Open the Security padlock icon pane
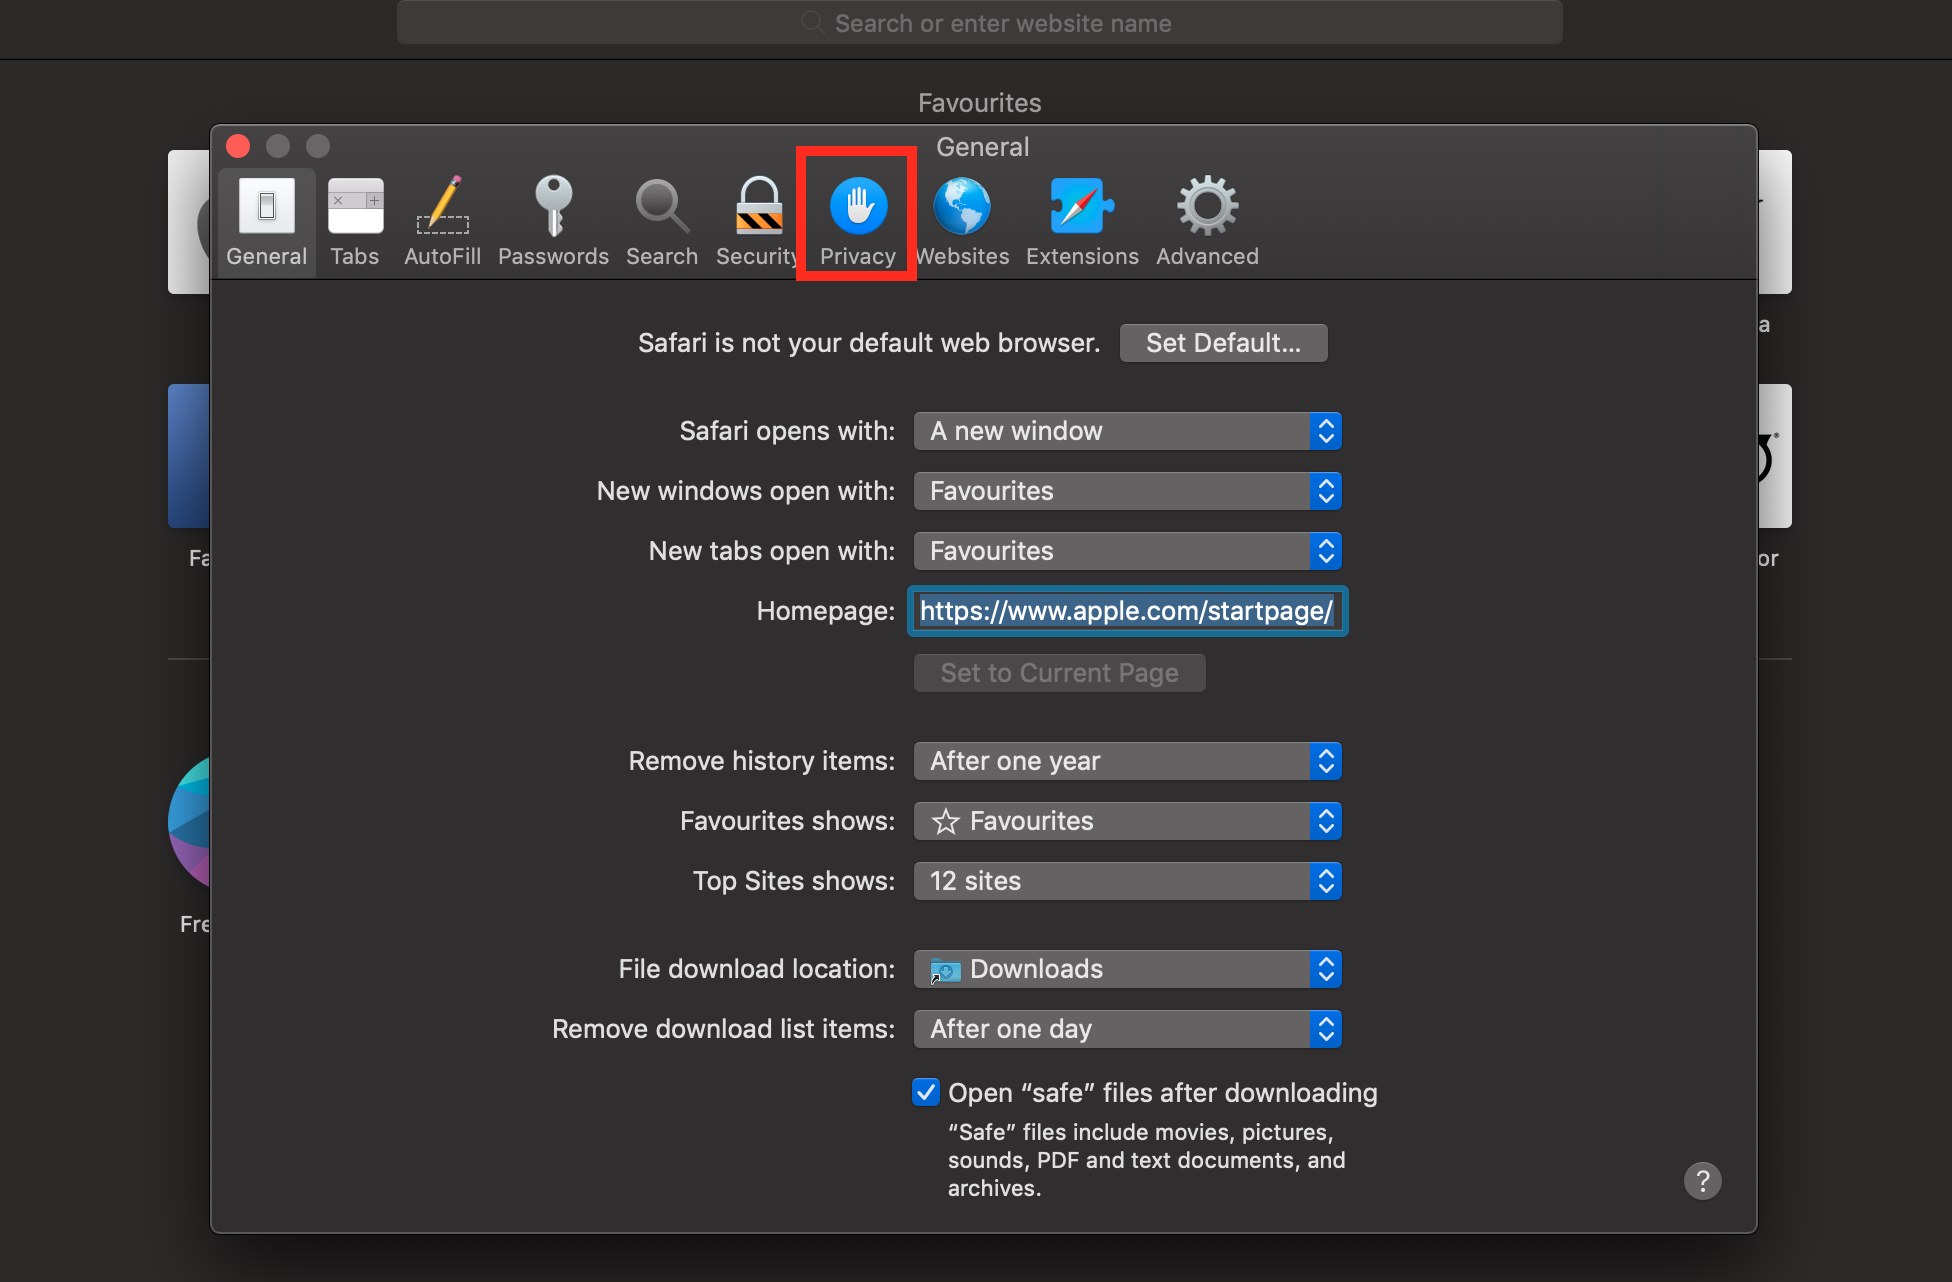1952x1282 pixels. [757, 221]
